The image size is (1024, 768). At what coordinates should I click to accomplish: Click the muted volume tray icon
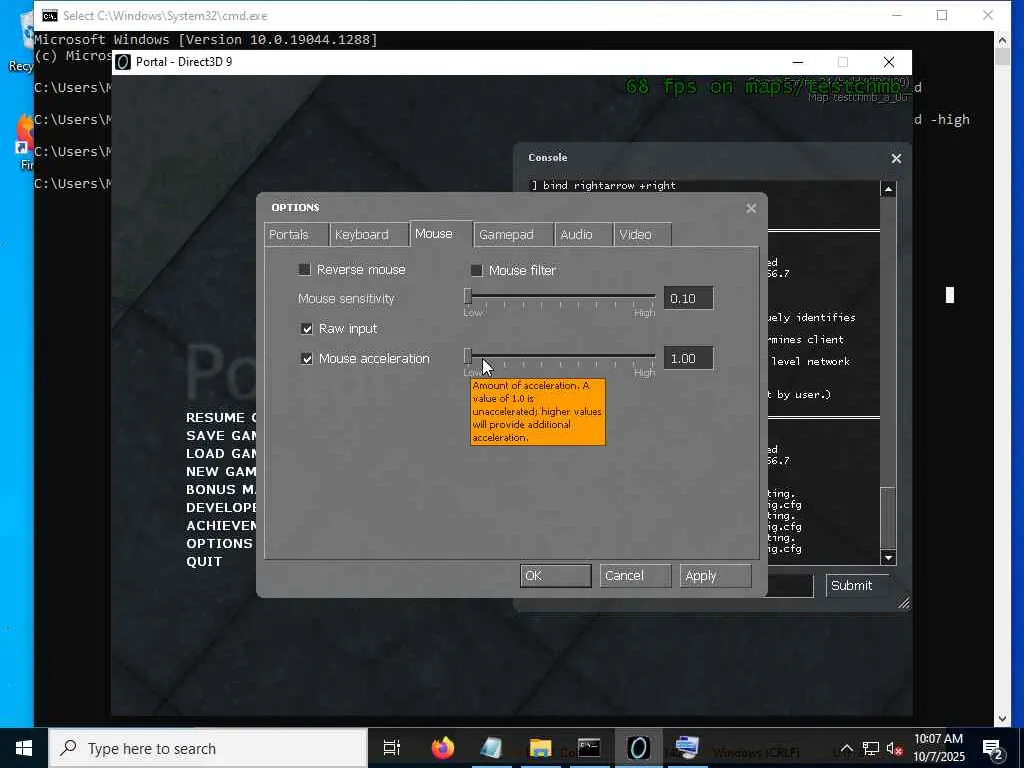[x=894, y=748]
